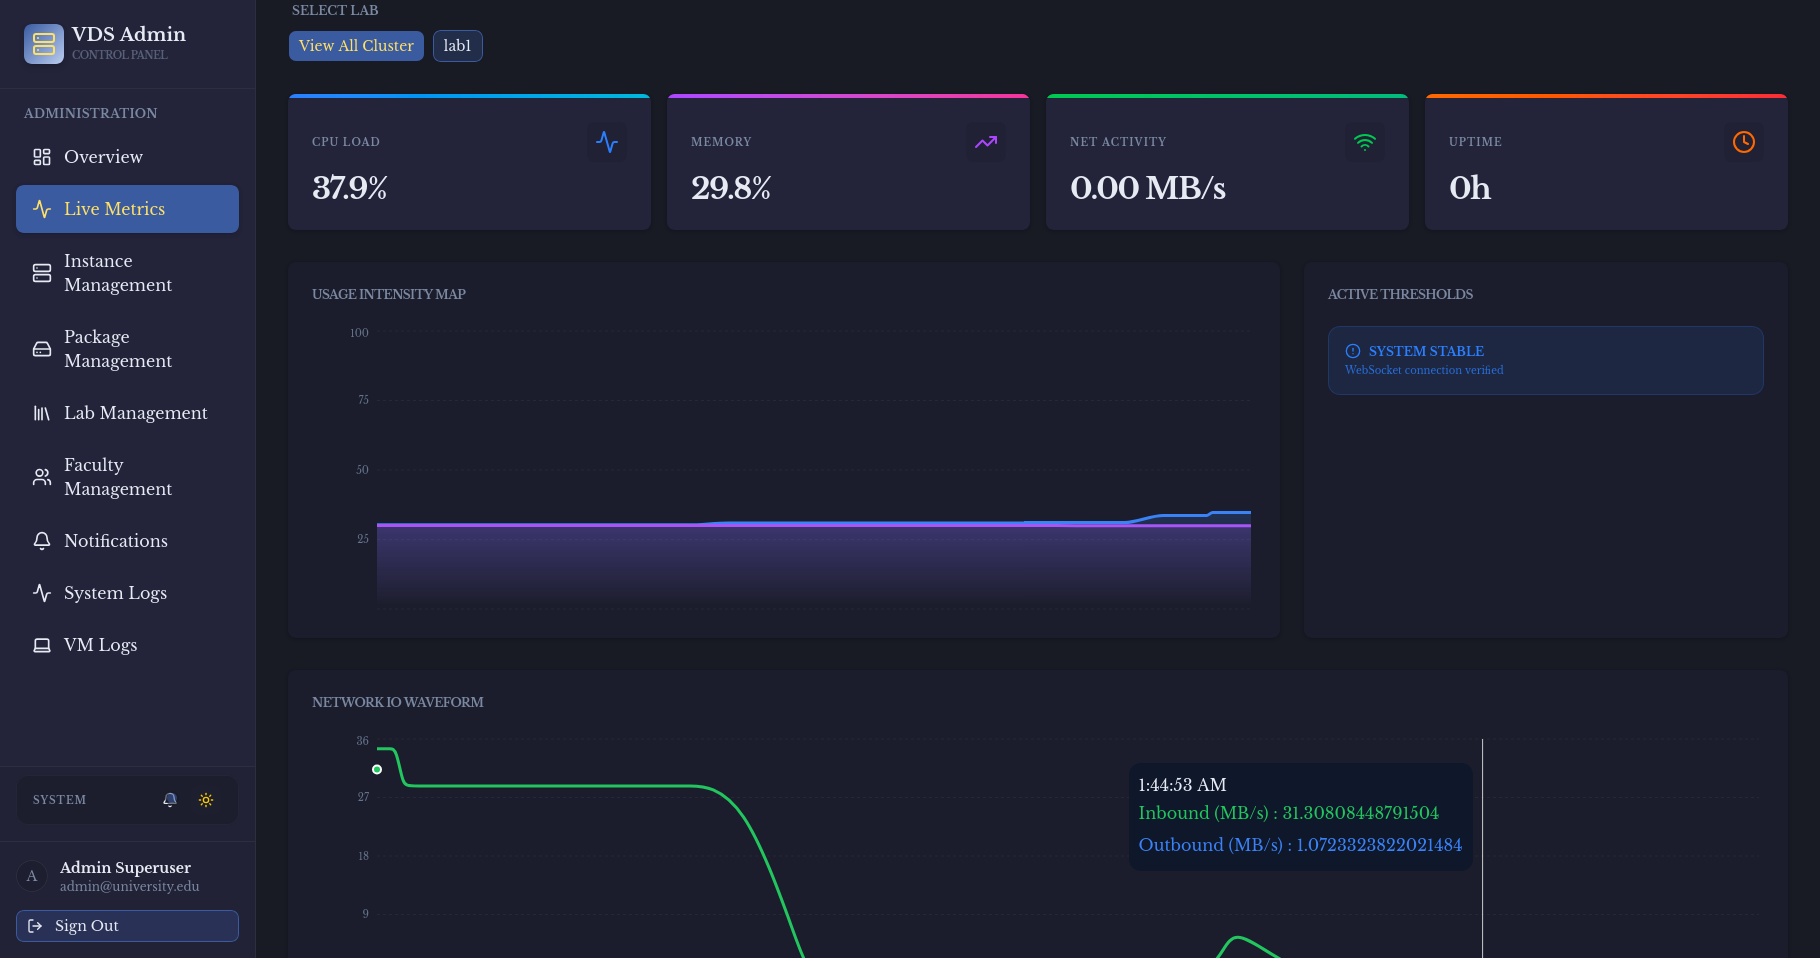Select View All Cluster filter
The image size is (1820, 958).
(356, 46)
